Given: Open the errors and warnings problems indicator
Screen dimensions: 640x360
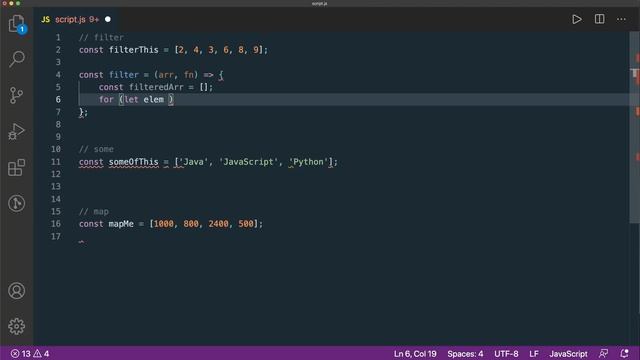Looking at the screenshot, I should [30, 353].
